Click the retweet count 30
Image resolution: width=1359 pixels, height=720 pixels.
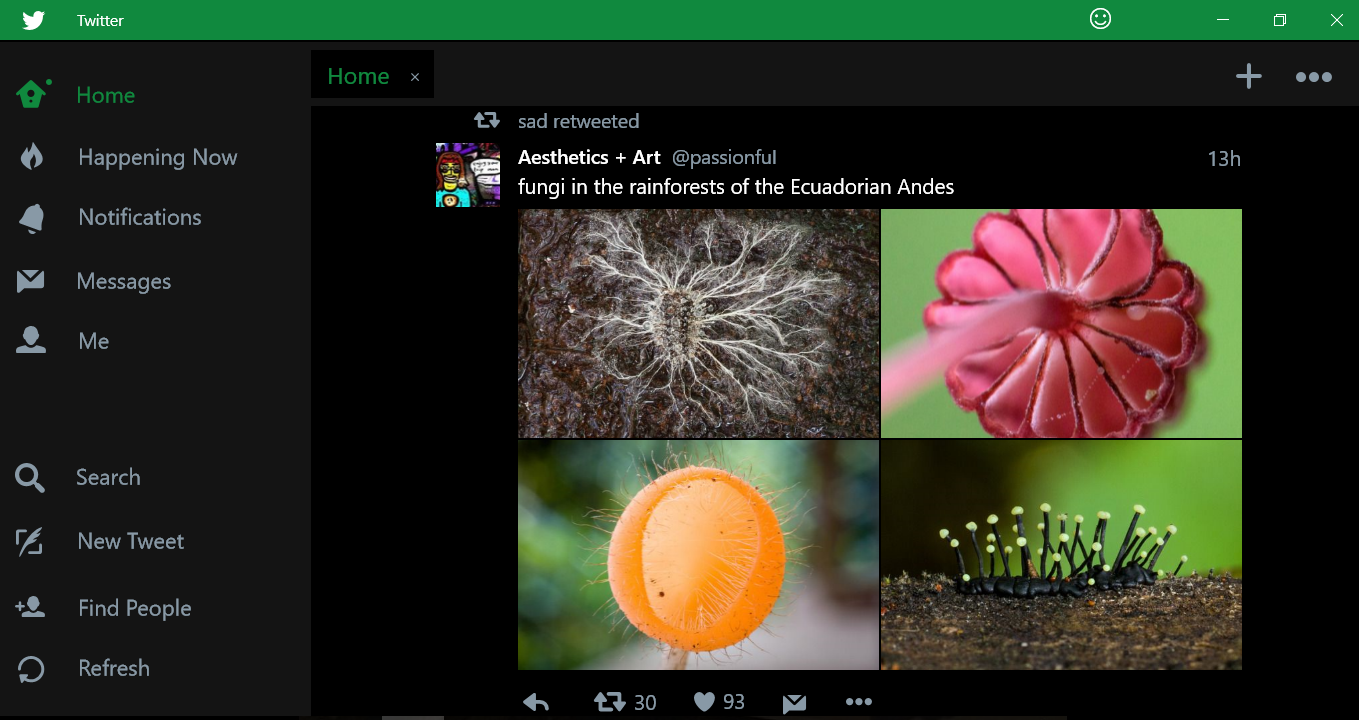[645, 703]
